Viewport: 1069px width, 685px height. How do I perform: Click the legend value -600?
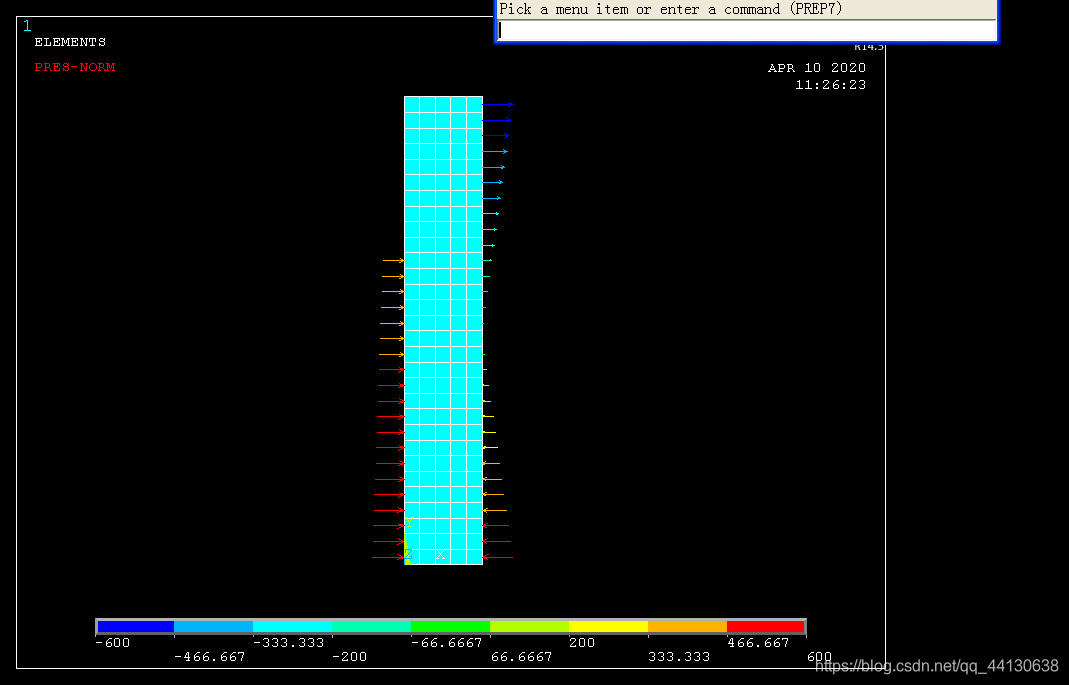coord(112,643)
